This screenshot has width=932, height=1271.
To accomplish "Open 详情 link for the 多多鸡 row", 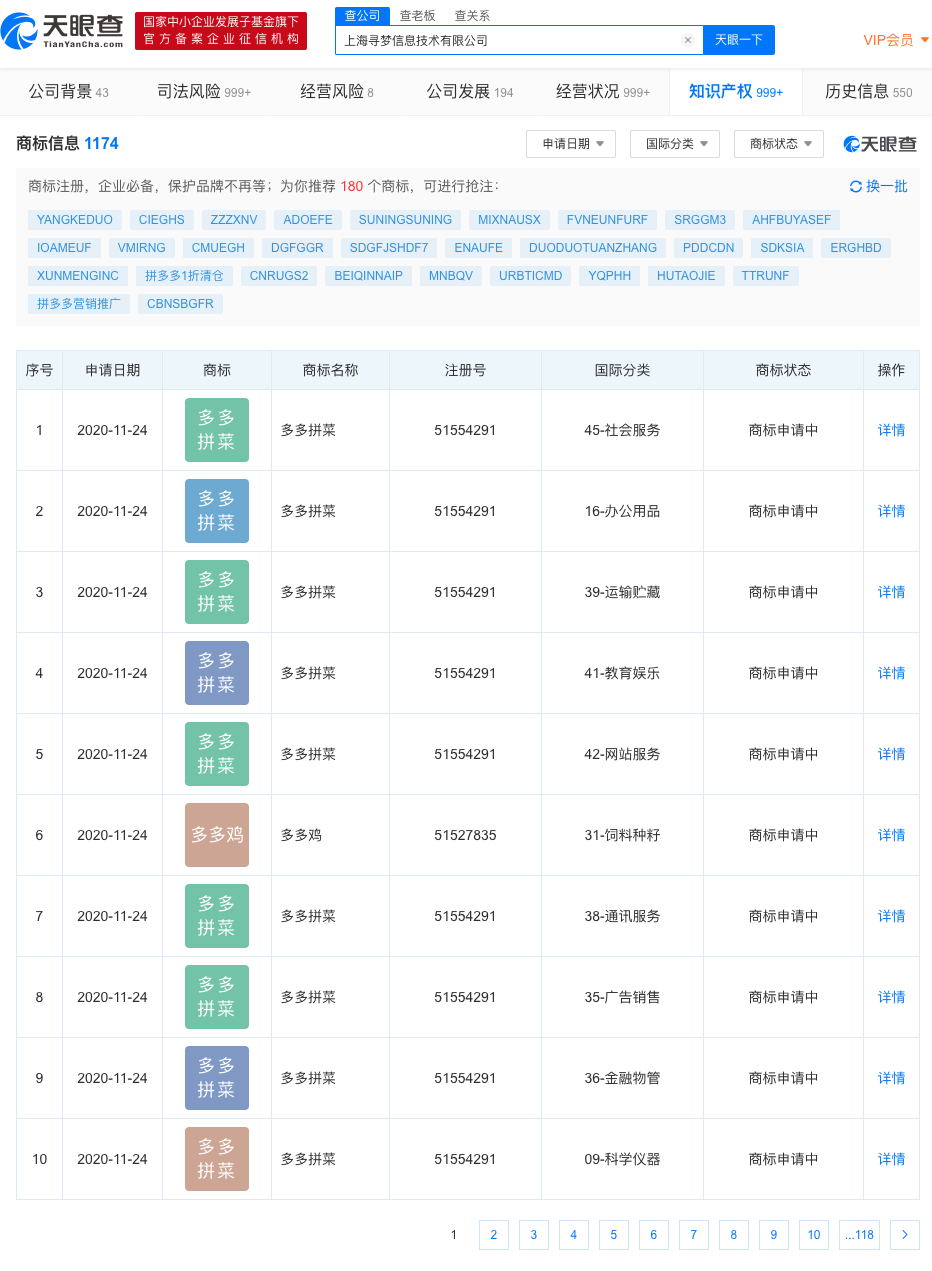I will [891, 835].
